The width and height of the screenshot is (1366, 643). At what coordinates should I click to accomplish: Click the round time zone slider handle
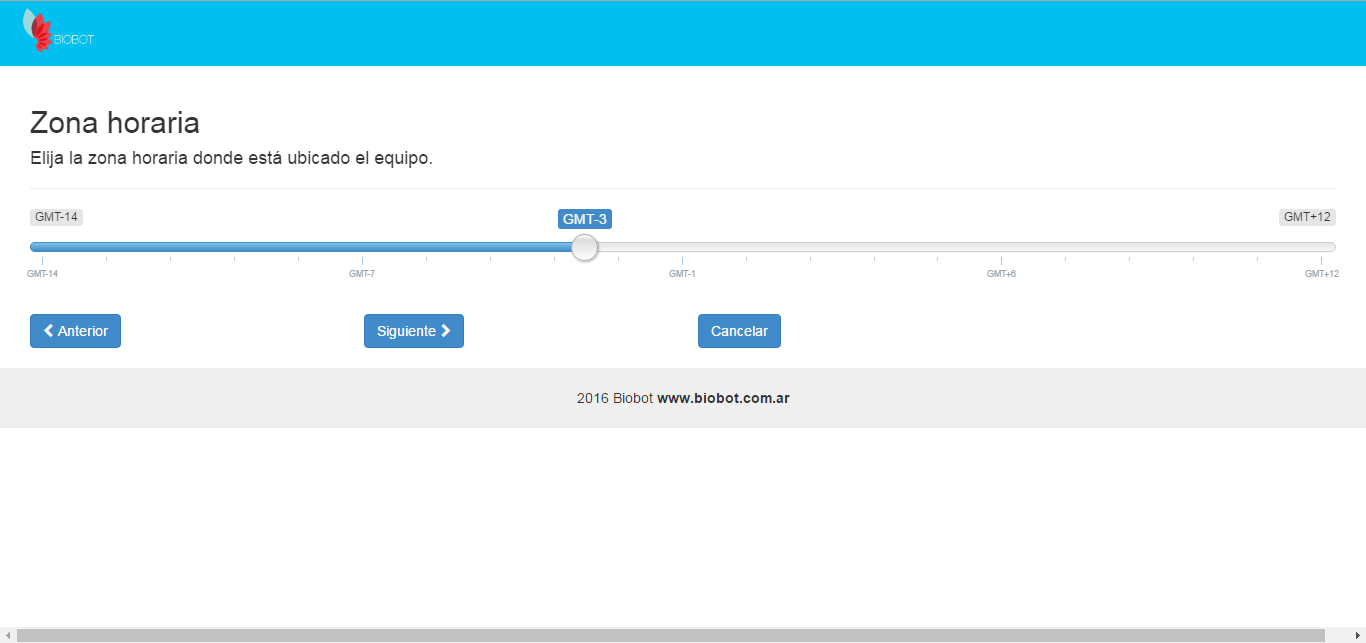click(x=585, y=247)
